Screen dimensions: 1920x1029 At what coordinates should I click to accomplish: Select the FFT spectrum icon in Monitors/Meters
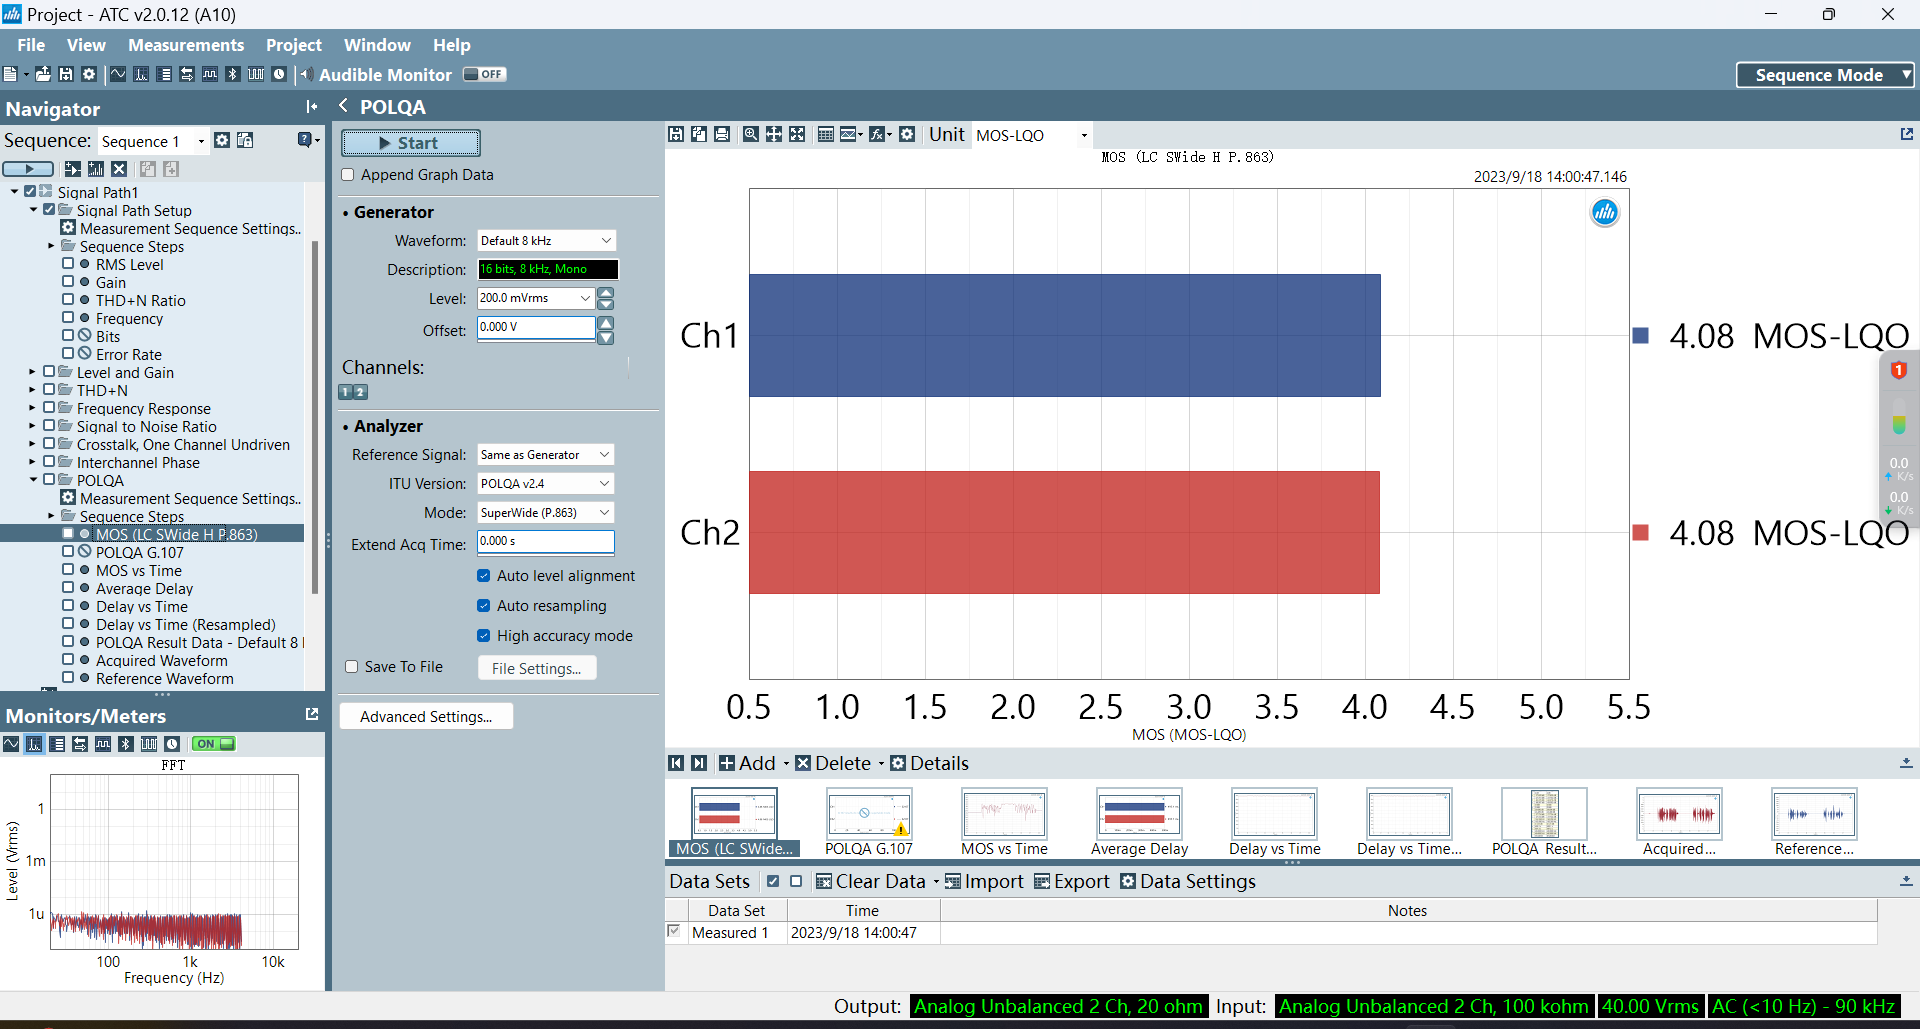click(34, 744)
